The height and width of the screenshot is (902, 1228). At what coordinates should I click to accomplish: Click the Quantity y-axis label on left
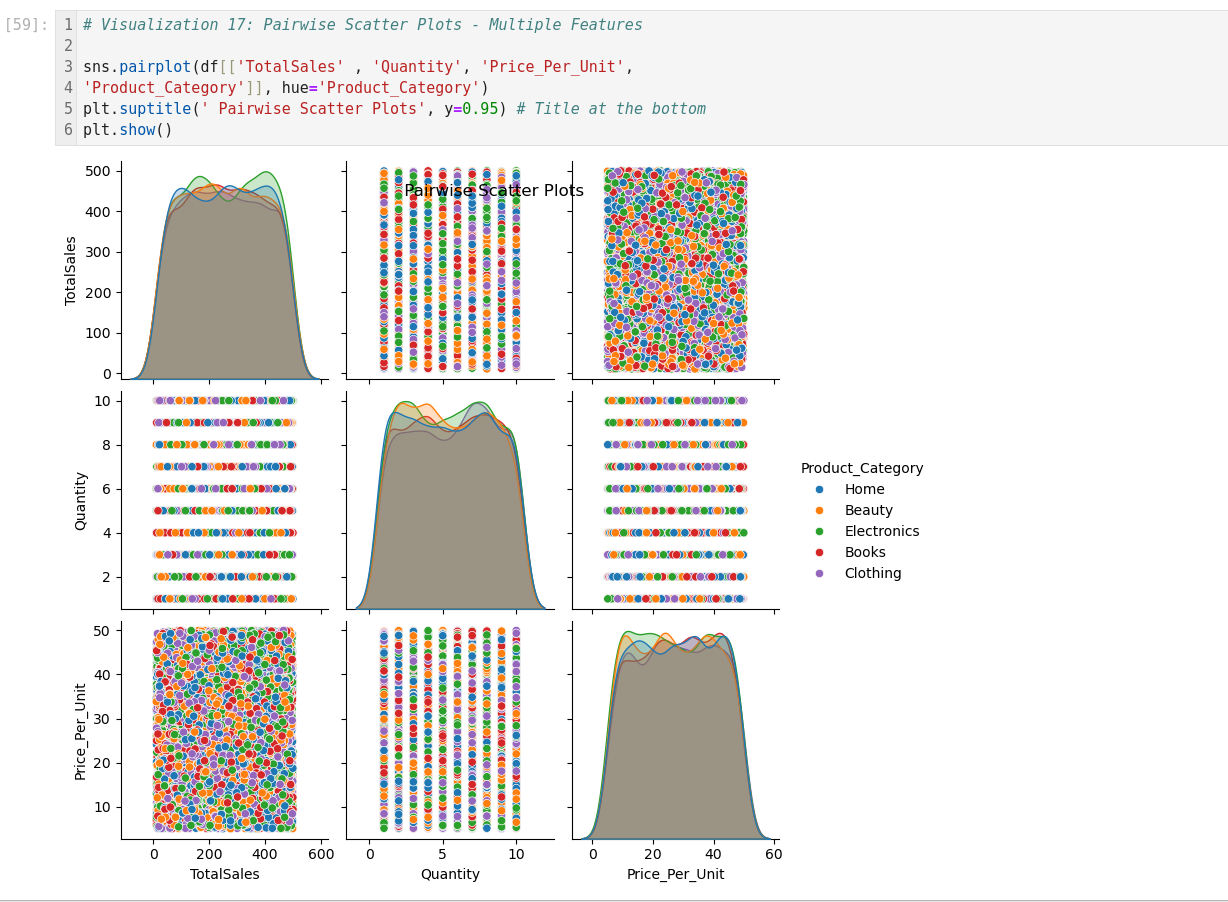[81, 500]
